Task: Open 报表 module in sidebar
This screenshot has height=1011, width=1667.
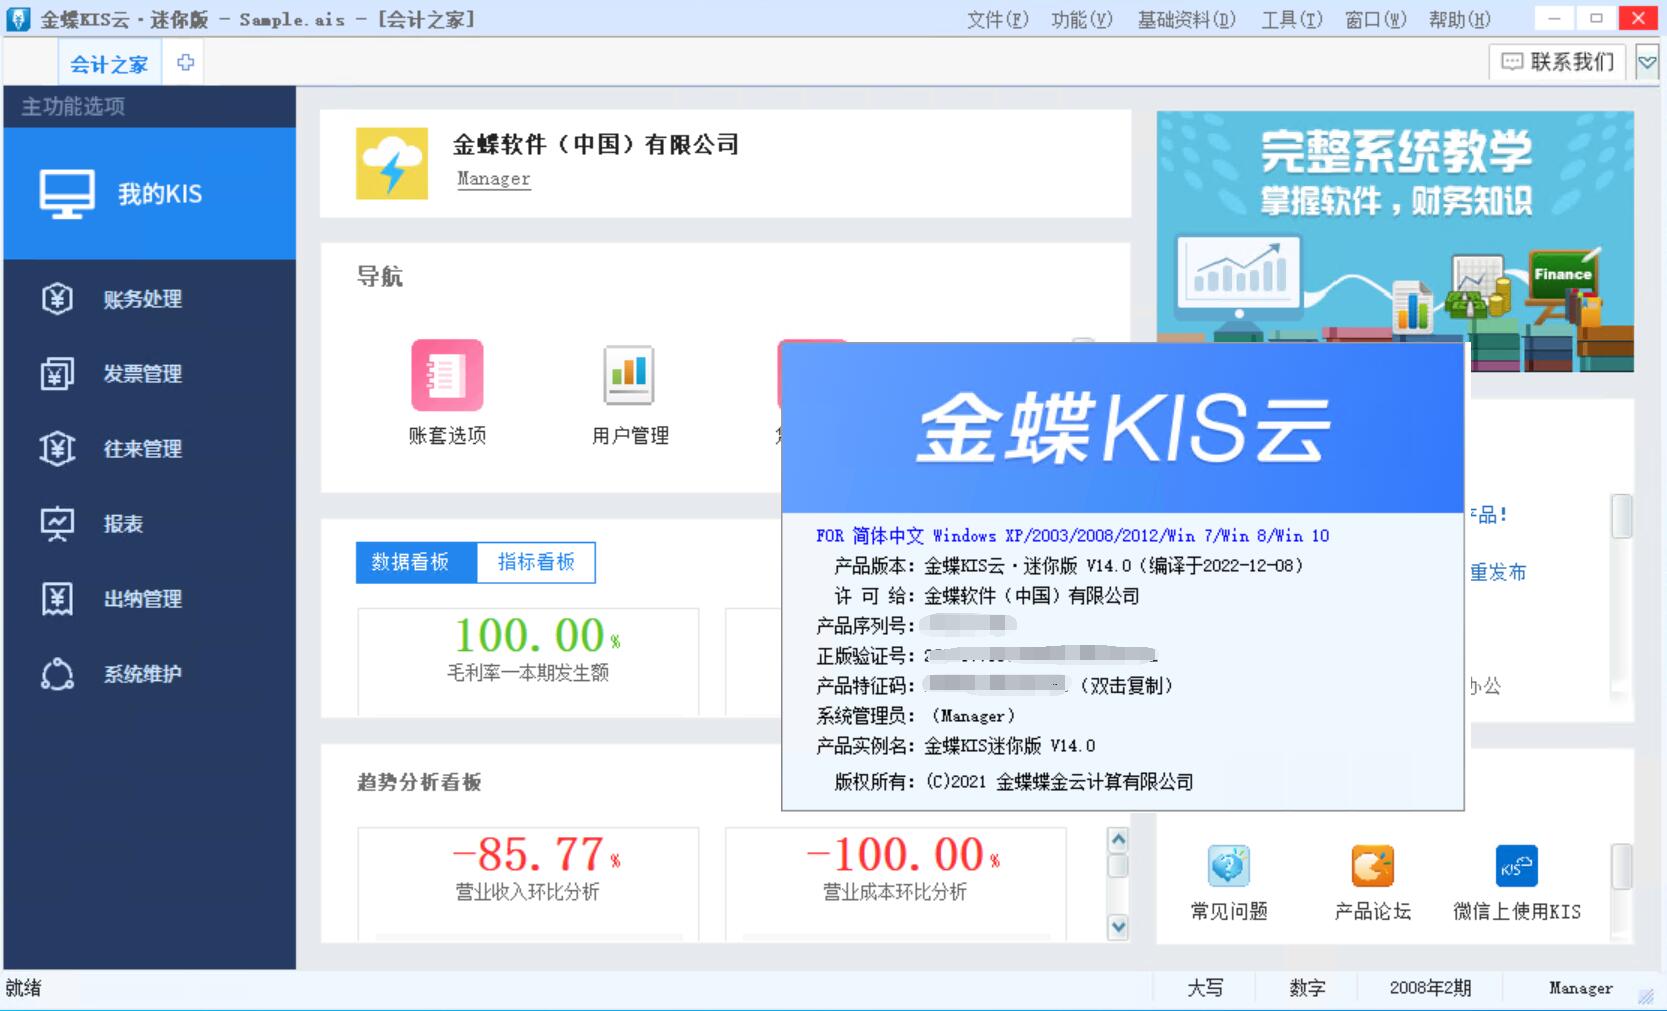Action: (149, 524)
